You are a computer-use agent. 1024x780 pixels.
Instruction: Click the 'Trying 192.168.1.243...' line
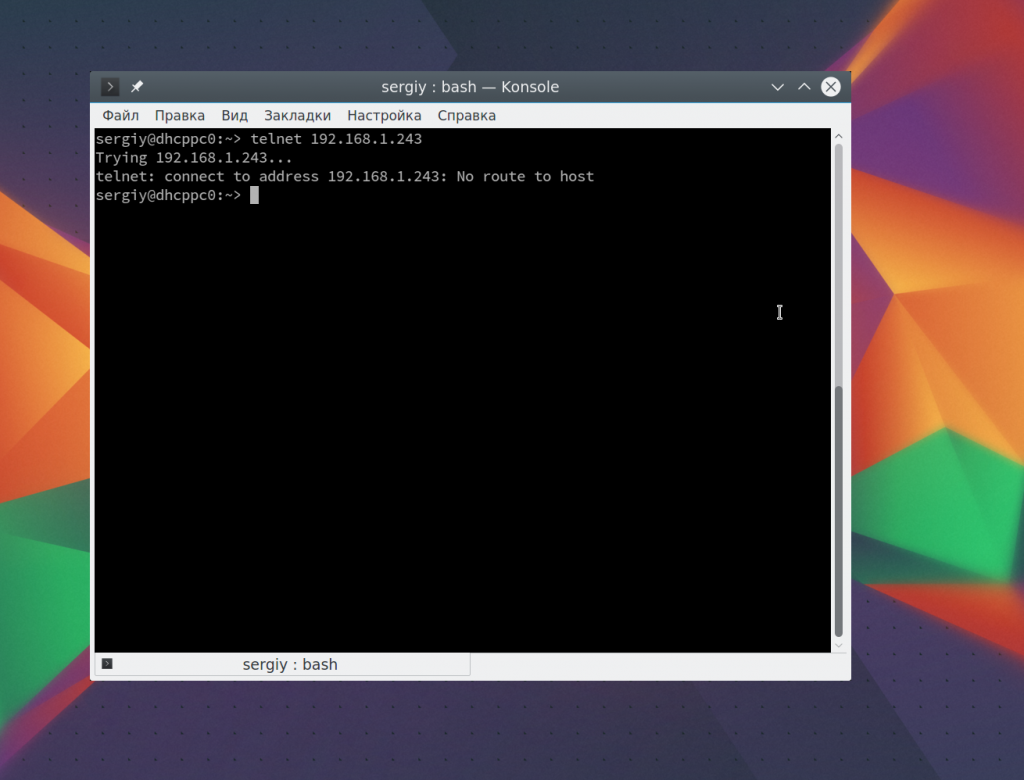click(x=194, y=158)
